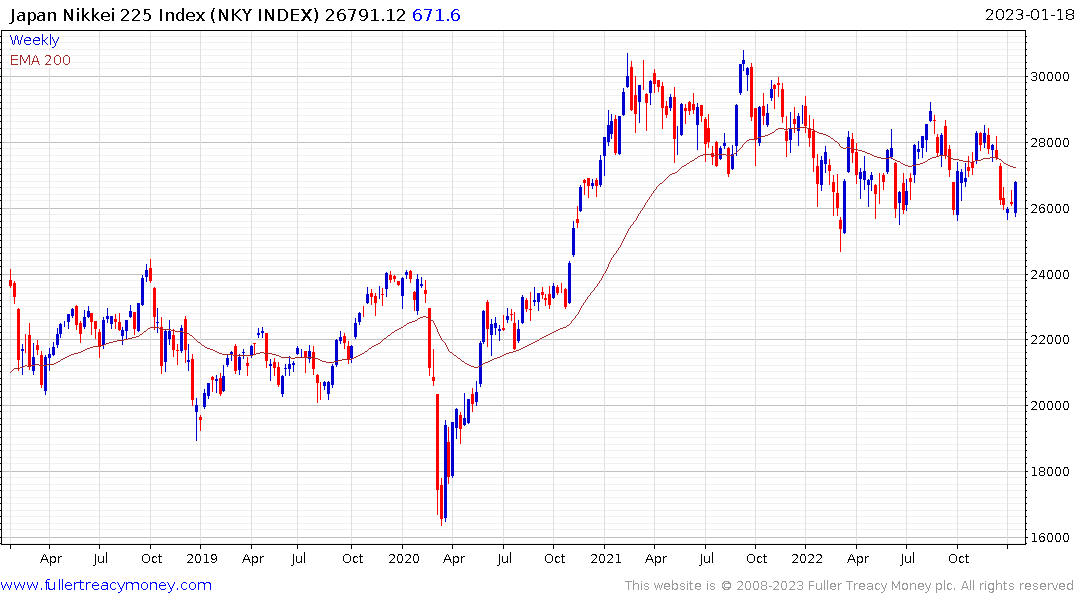Click the 24000 y-axis label
Screen dimensions: 1075x600
1050,274
